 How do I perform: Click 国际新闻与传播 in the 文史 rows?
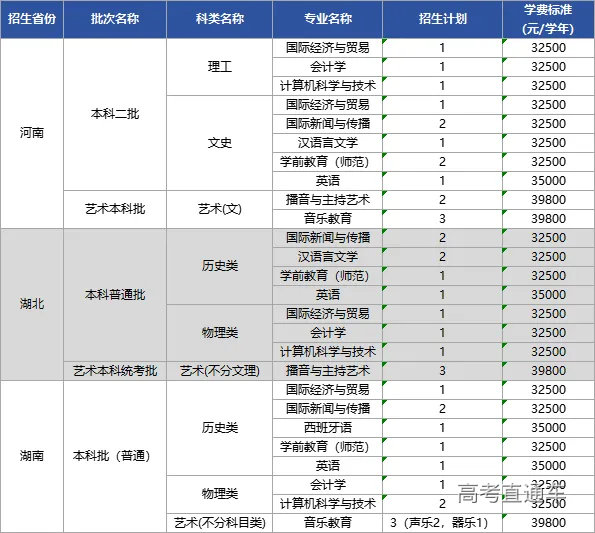(327, 124)
